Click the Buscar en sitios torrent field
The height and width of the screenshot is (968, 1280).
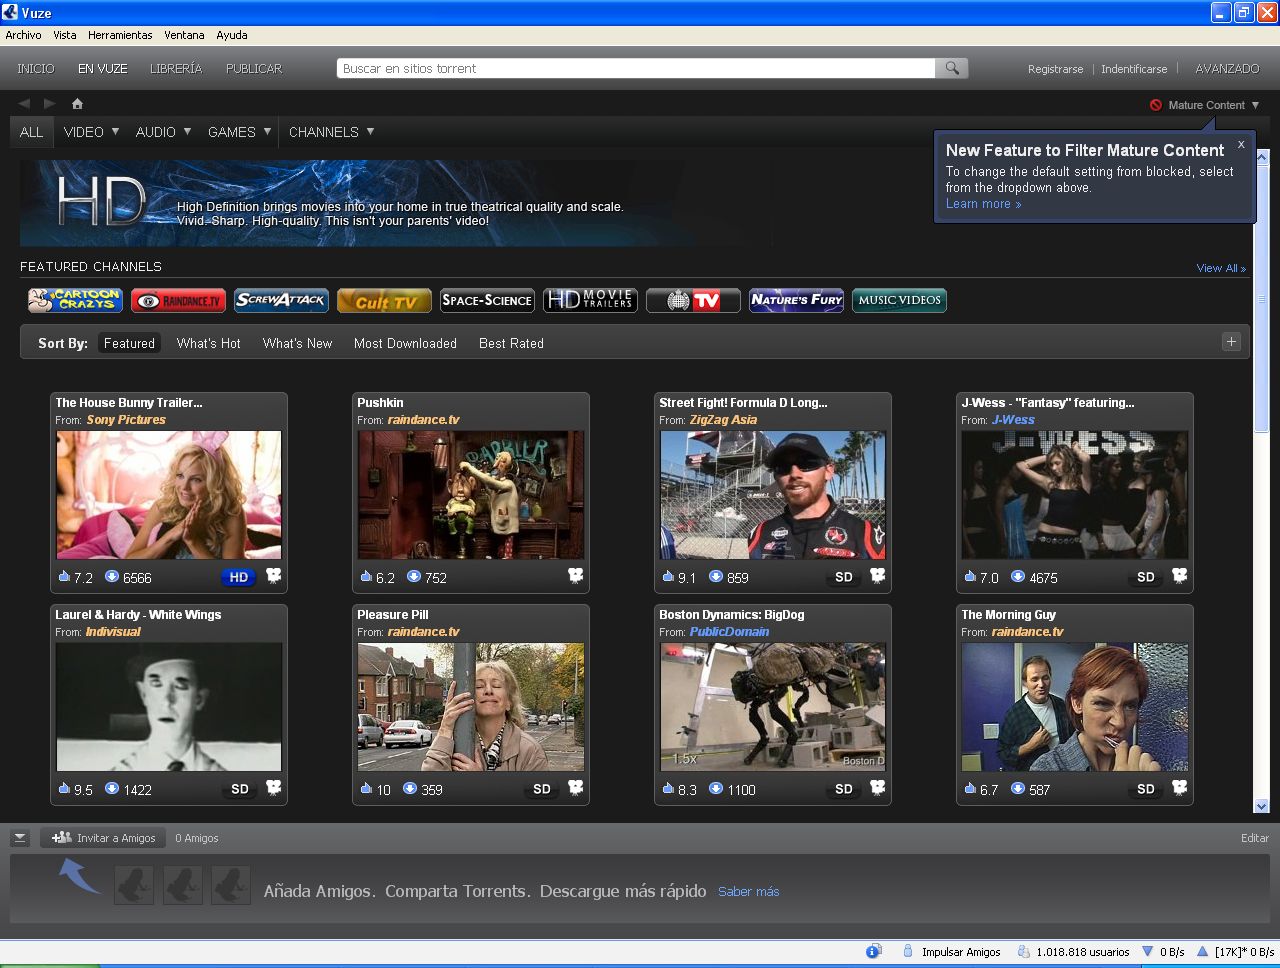point(636,68)
